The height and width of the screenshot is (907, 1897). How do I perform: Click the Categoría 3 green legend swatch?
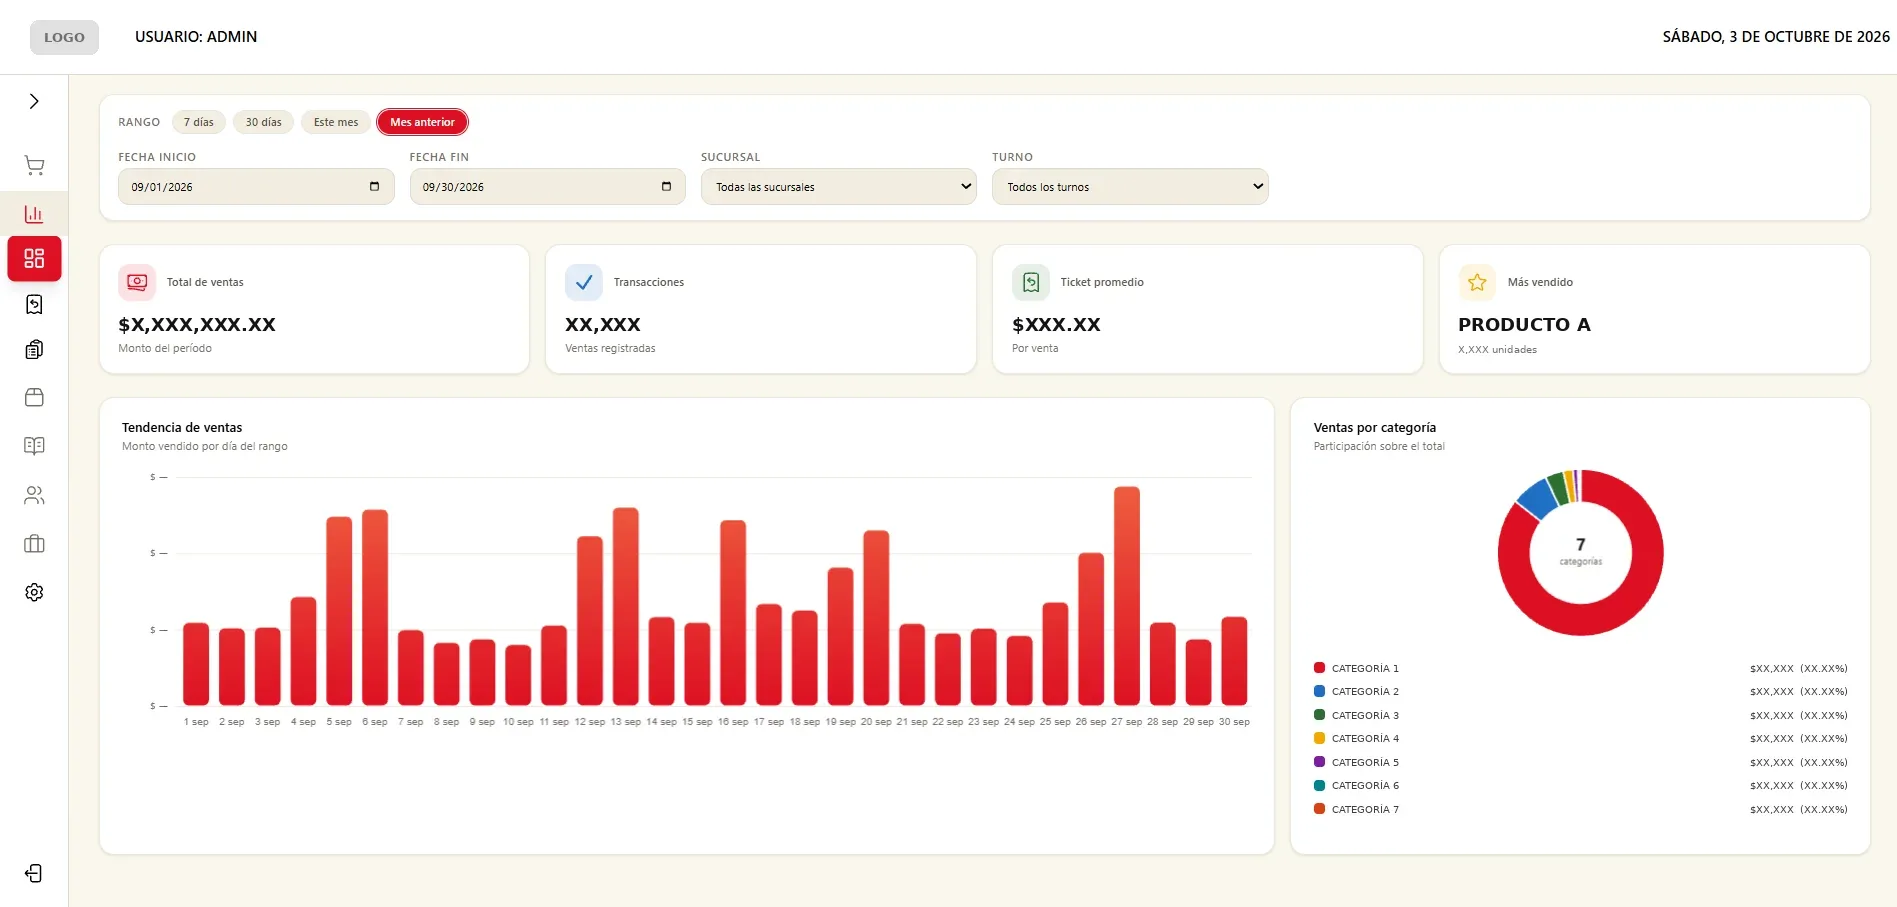(x=1319, y=715)
